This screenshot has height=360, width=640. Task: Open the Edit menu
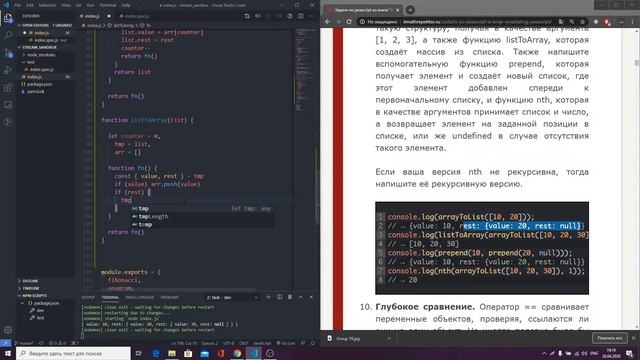[30, 5]
